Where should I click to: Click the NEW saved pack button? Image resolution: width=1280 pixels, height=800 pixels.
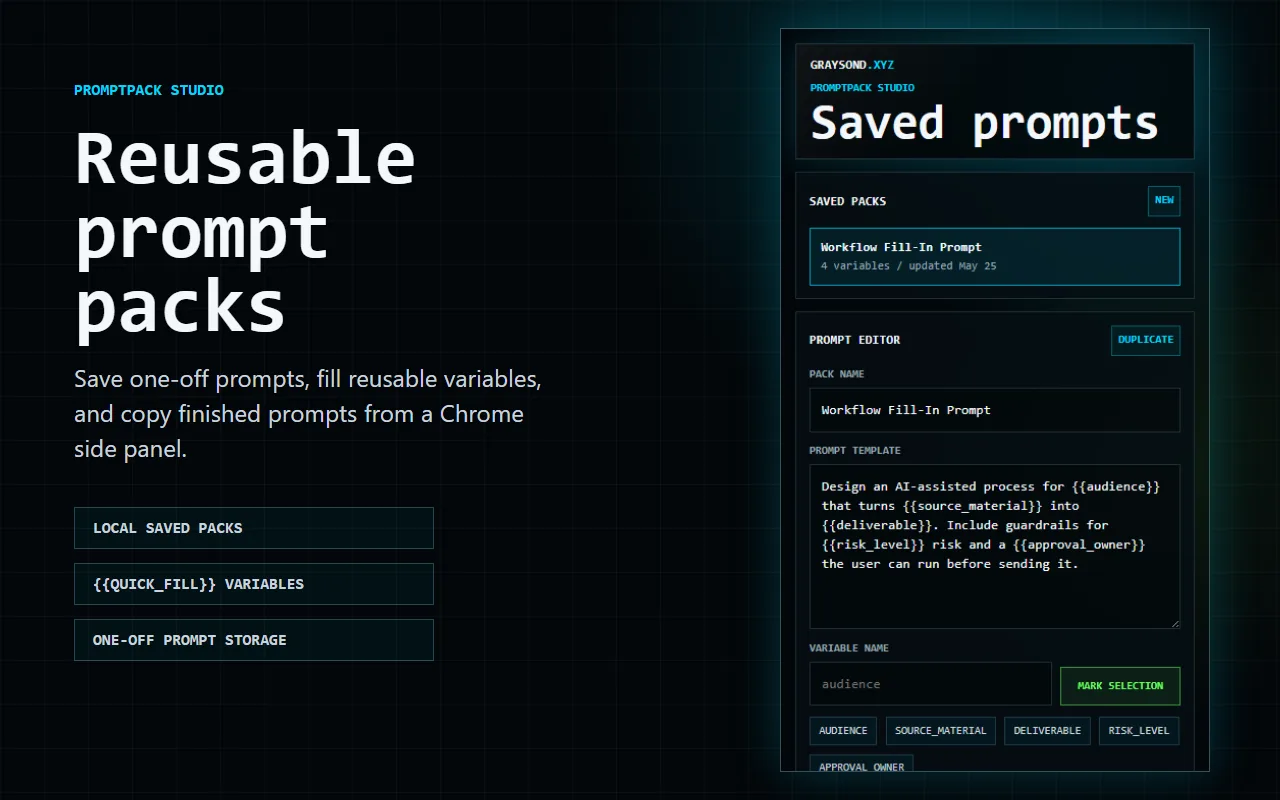[x=1164, y=201]
